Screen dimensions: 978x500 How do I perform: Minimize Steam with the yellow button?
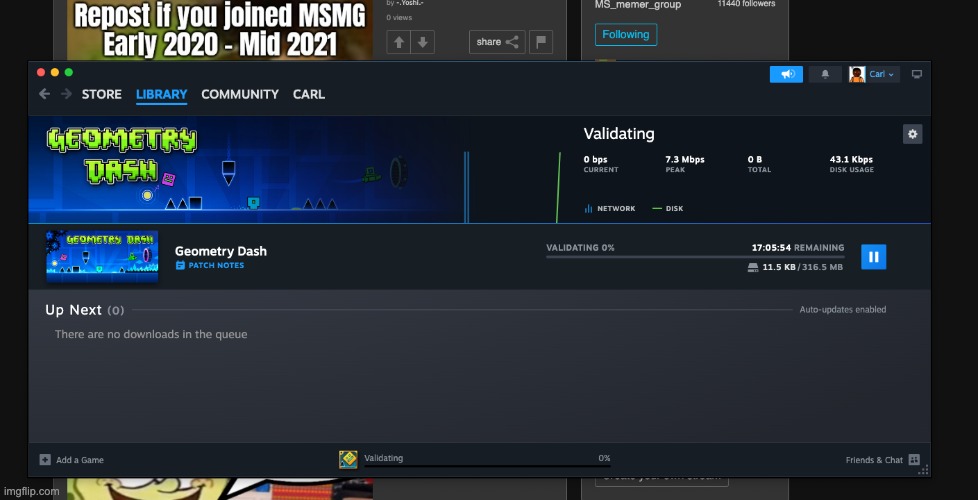point(55,72)
